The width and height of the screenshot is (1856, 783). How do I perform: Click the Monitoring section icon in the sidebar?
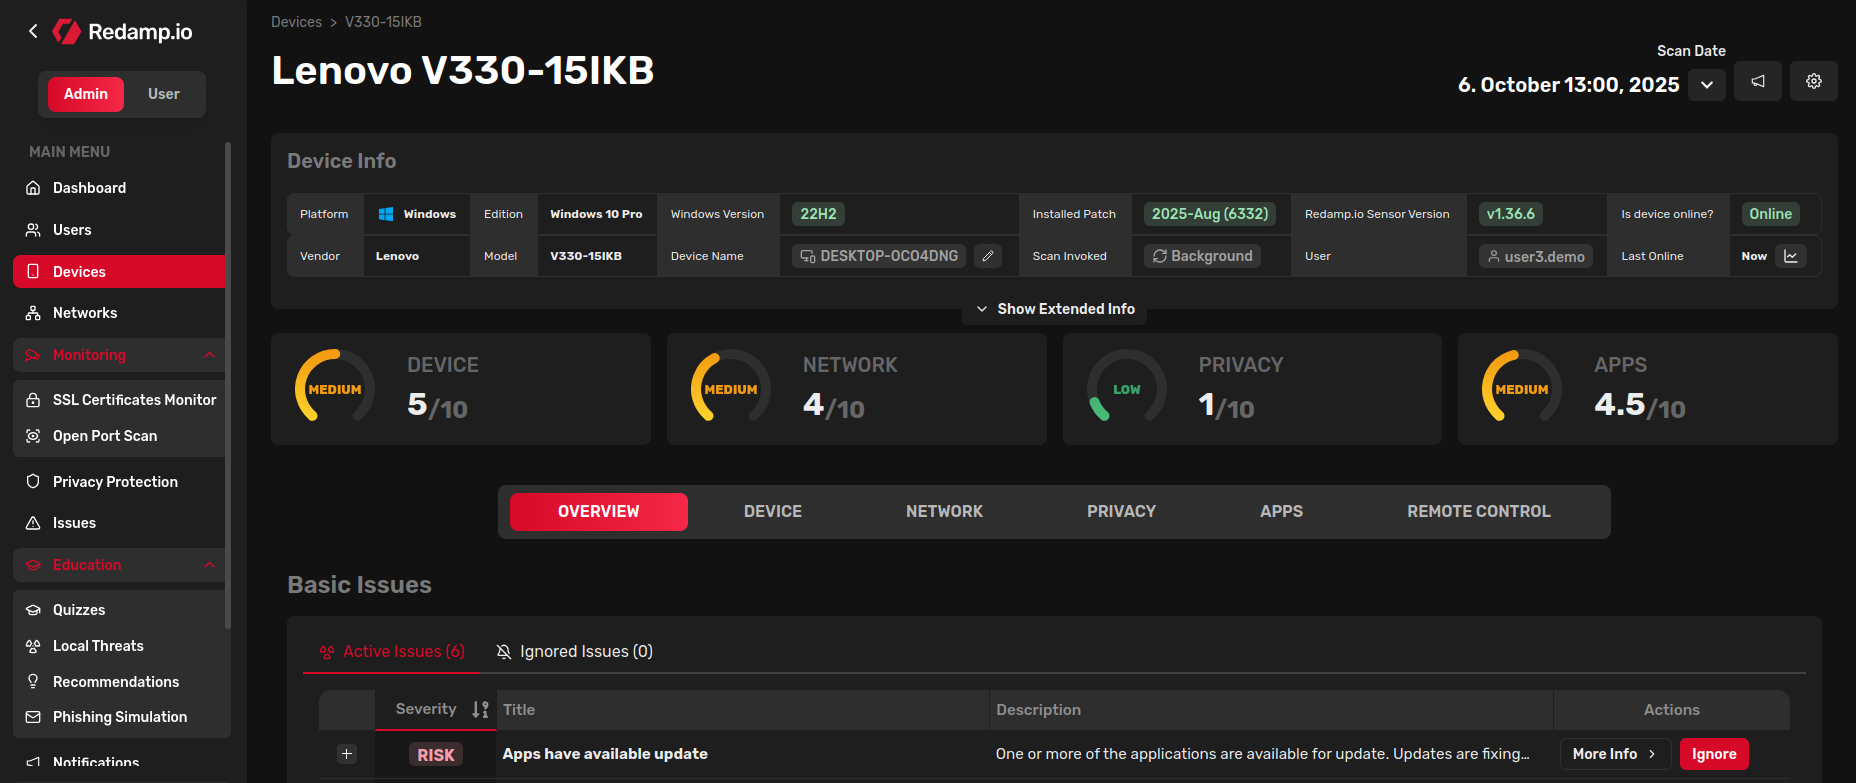(x=33, y=355)
